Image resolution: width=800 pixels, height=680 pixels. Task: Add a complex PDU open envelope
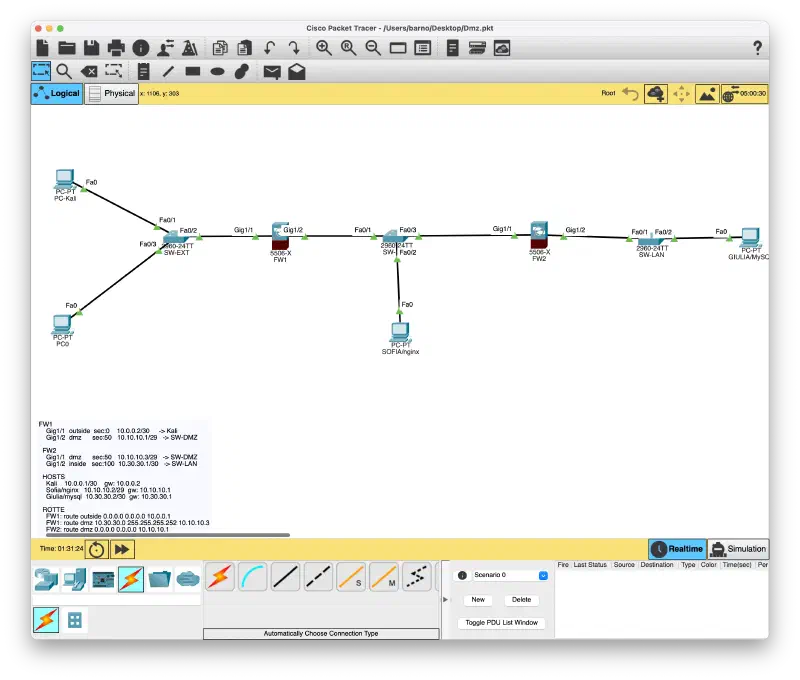tap(297, 71)
